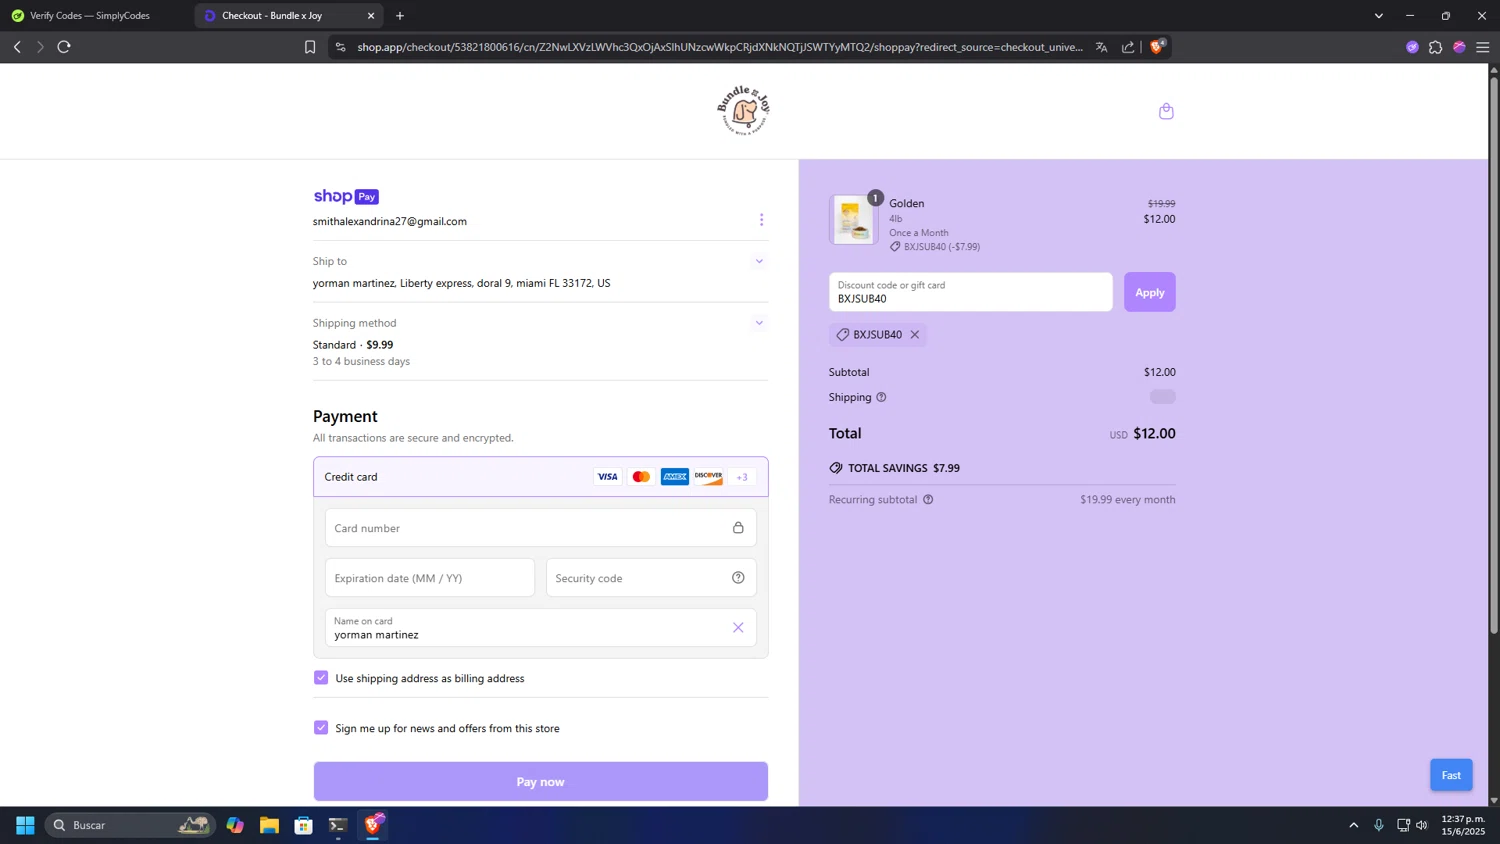Screen dimensions: 1500x844
Task: Remove the BXJSUB40 discount tag
Action: point(914,335)
